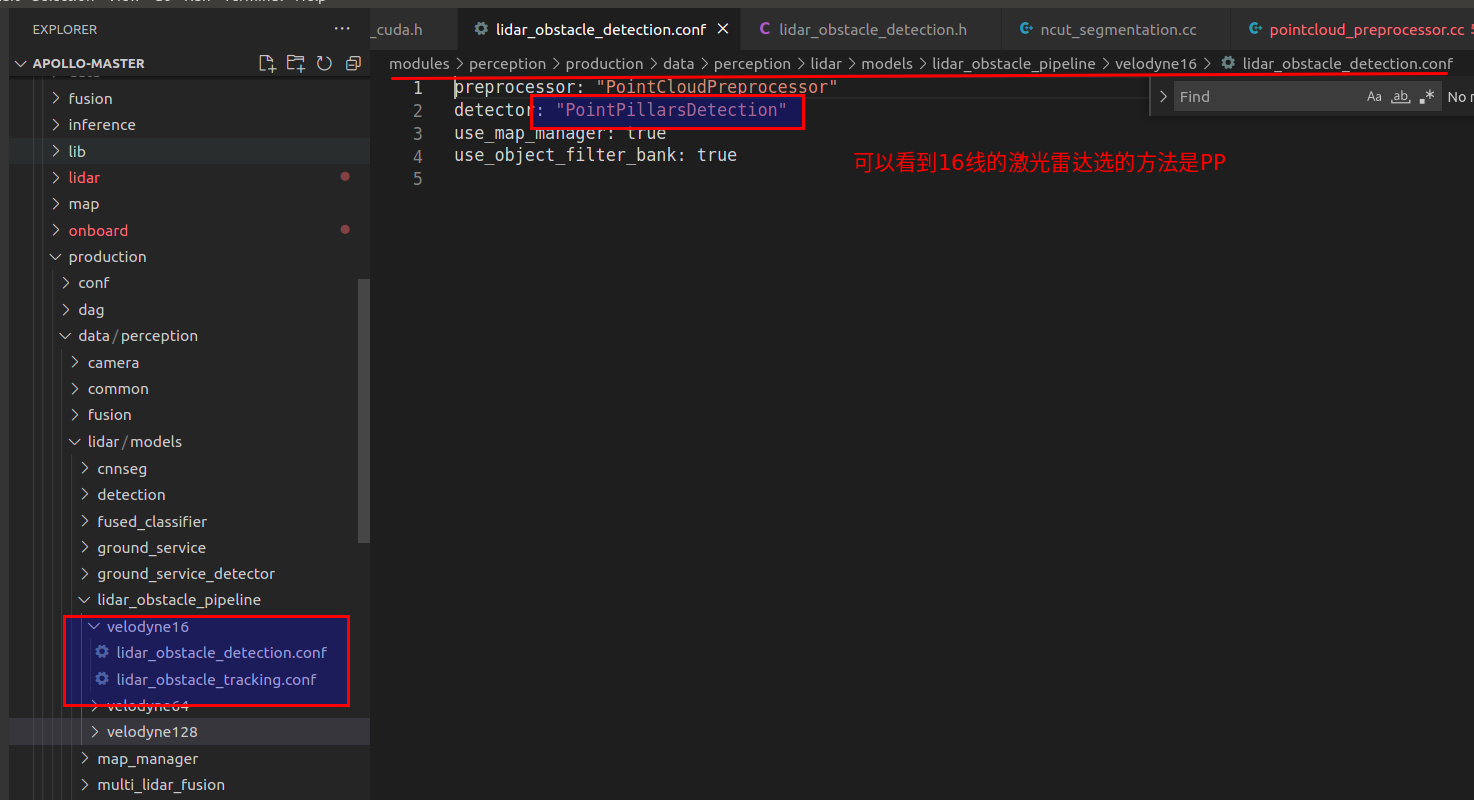The width and height of the screenshot is (1474, 800).
Task: Open lidar_obstacle_detection.conf in file tree
Action: pyautogui.click(x=190, y=653)
